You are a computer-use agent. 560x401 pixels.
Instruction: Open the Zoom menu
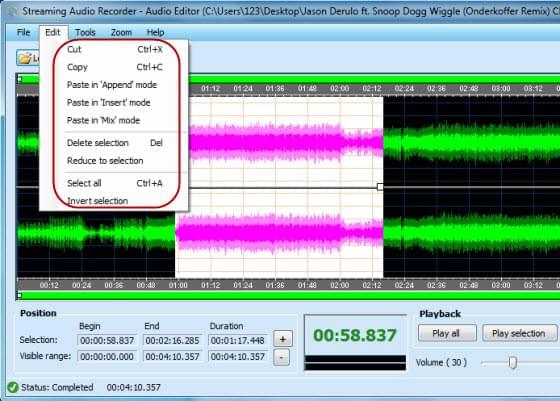[121, 32]
